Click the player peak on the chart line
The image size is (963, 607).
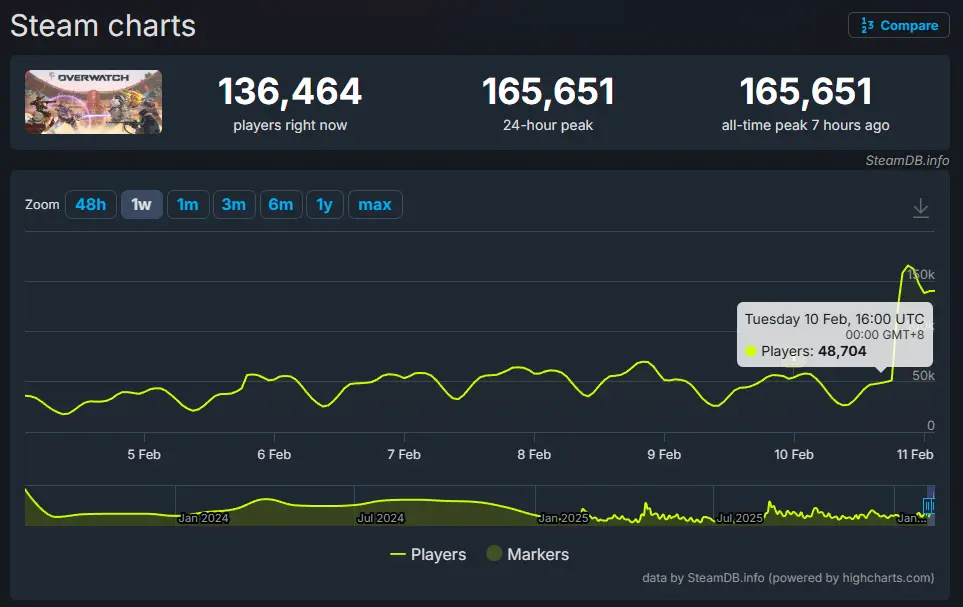coord(909,266)
